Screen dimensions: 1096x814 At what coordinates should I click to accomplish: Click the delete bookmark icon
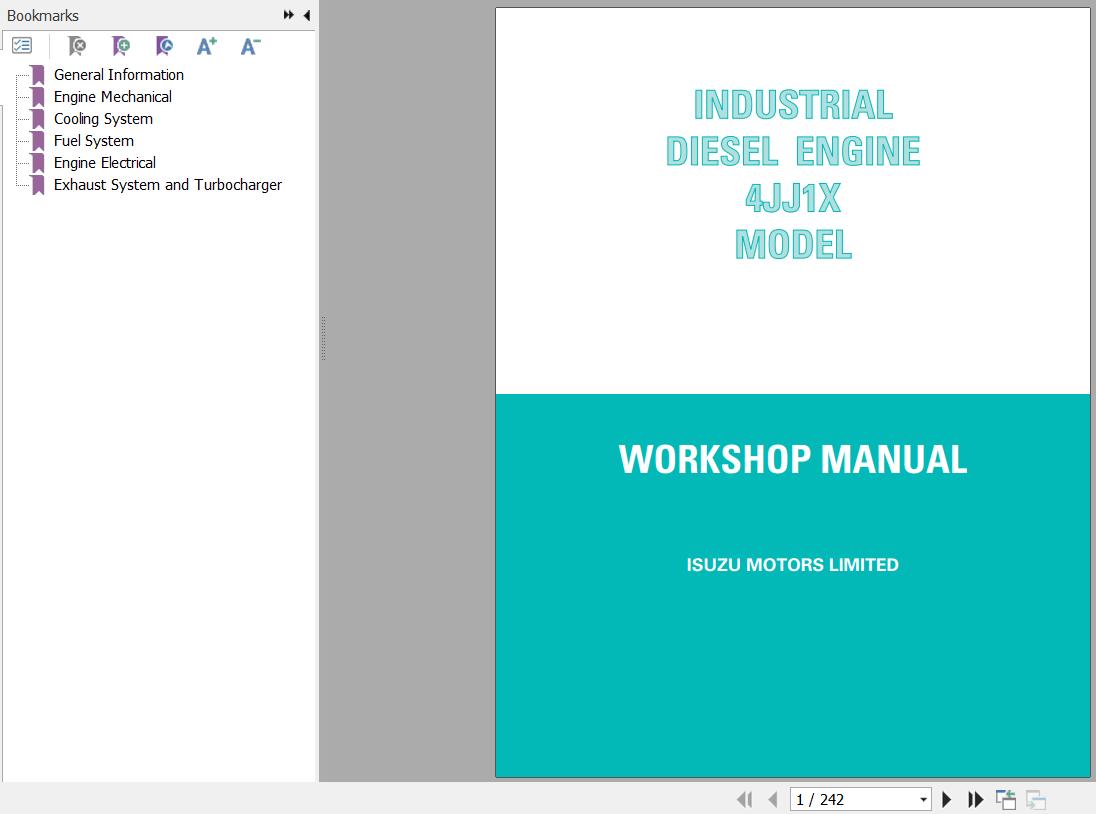coord(77,46)
